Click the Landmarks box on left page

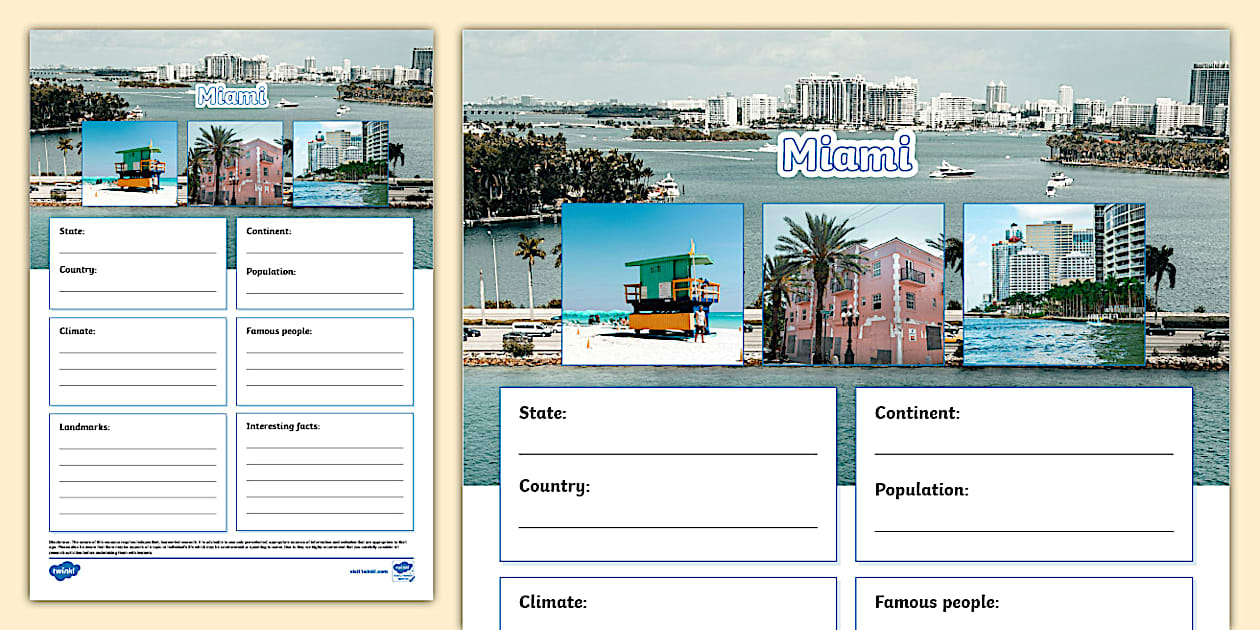click(138, 471)
